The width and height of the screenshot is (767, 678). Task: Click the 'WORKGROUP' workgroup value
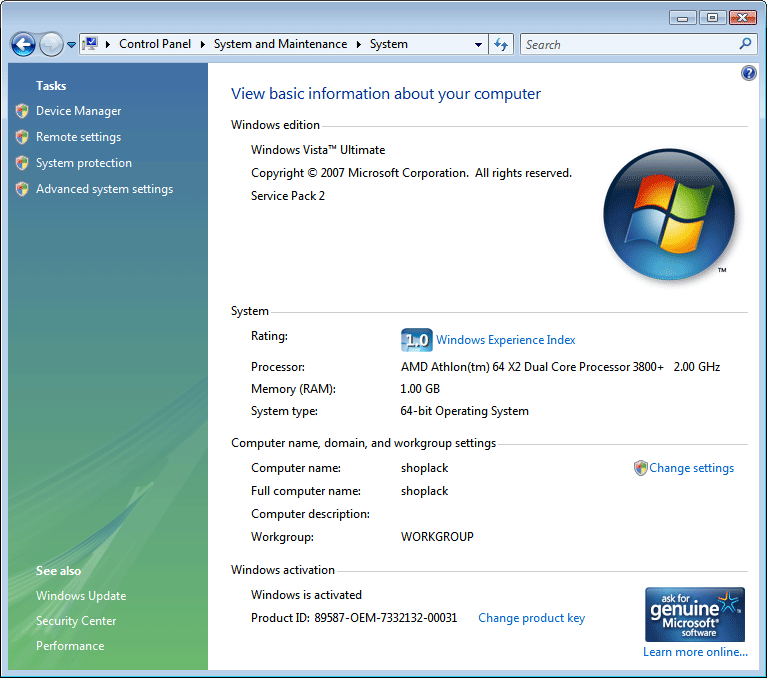click(437, 537)
